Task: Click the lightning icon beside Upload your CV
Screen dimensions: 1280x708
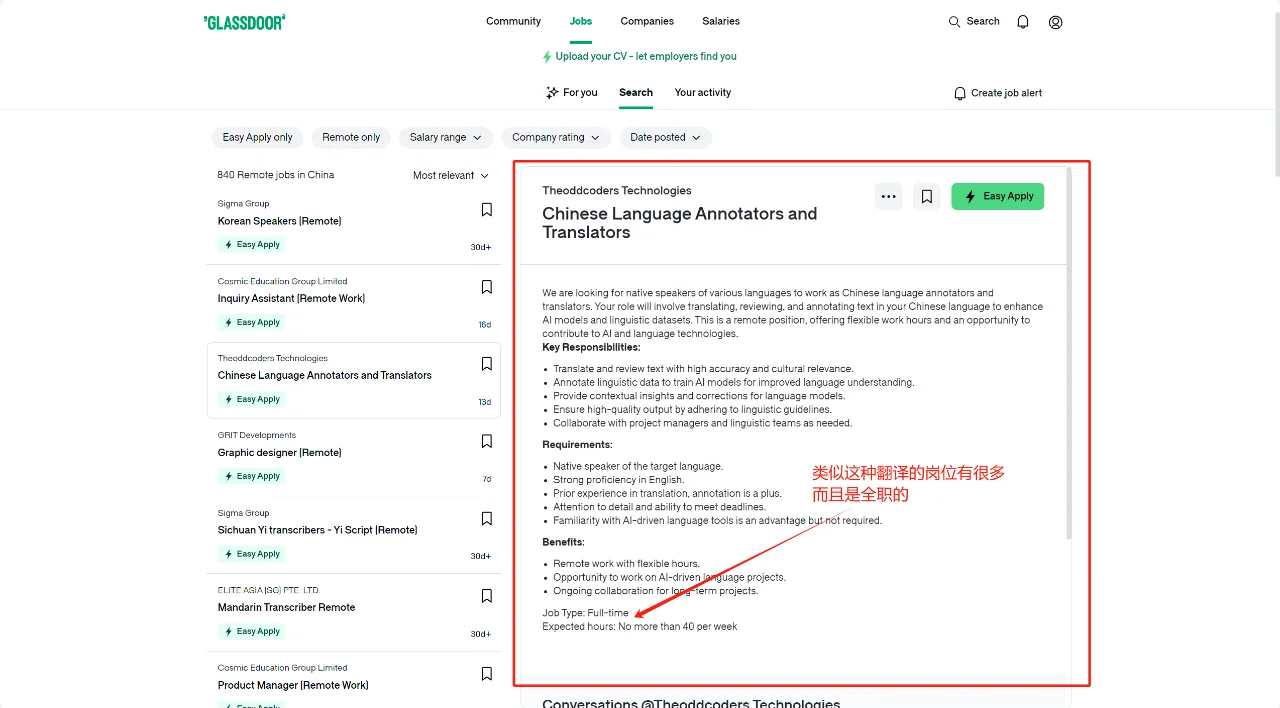Action: 547,57
